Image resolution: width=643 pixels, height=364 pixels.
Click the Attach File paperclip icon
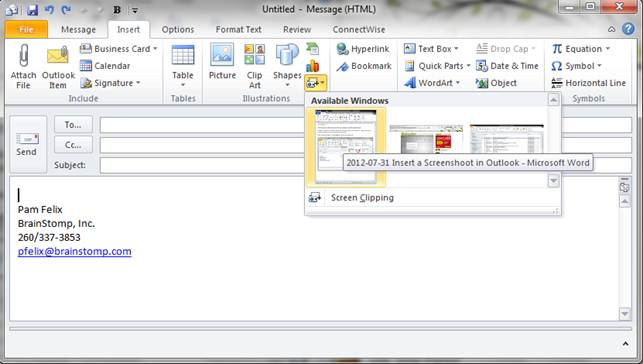tap(23, 56)
